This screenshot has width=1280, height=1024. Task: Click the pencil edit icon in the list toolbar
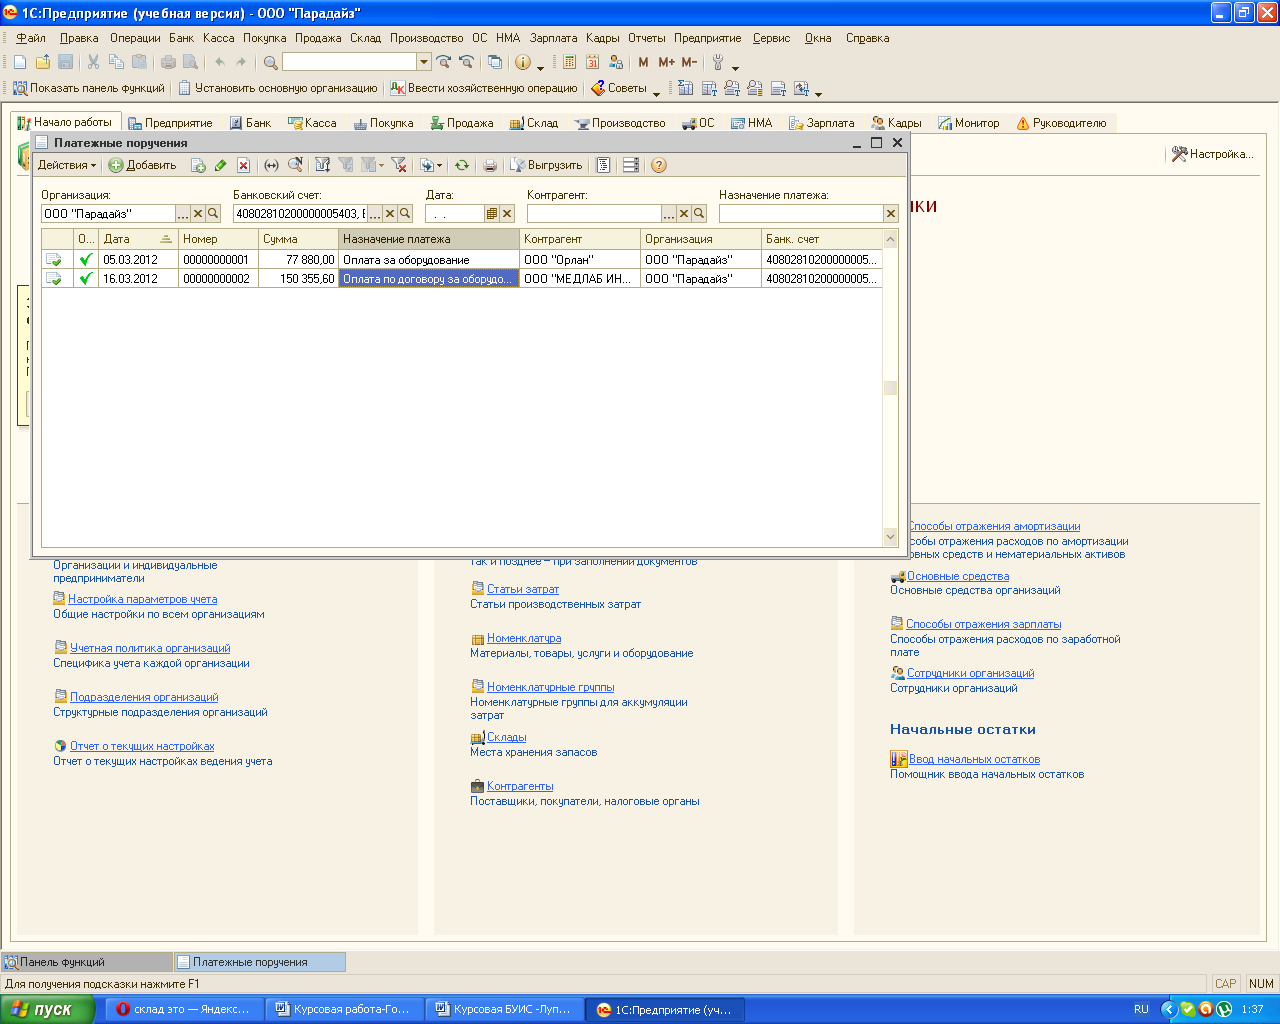point(220,166)
